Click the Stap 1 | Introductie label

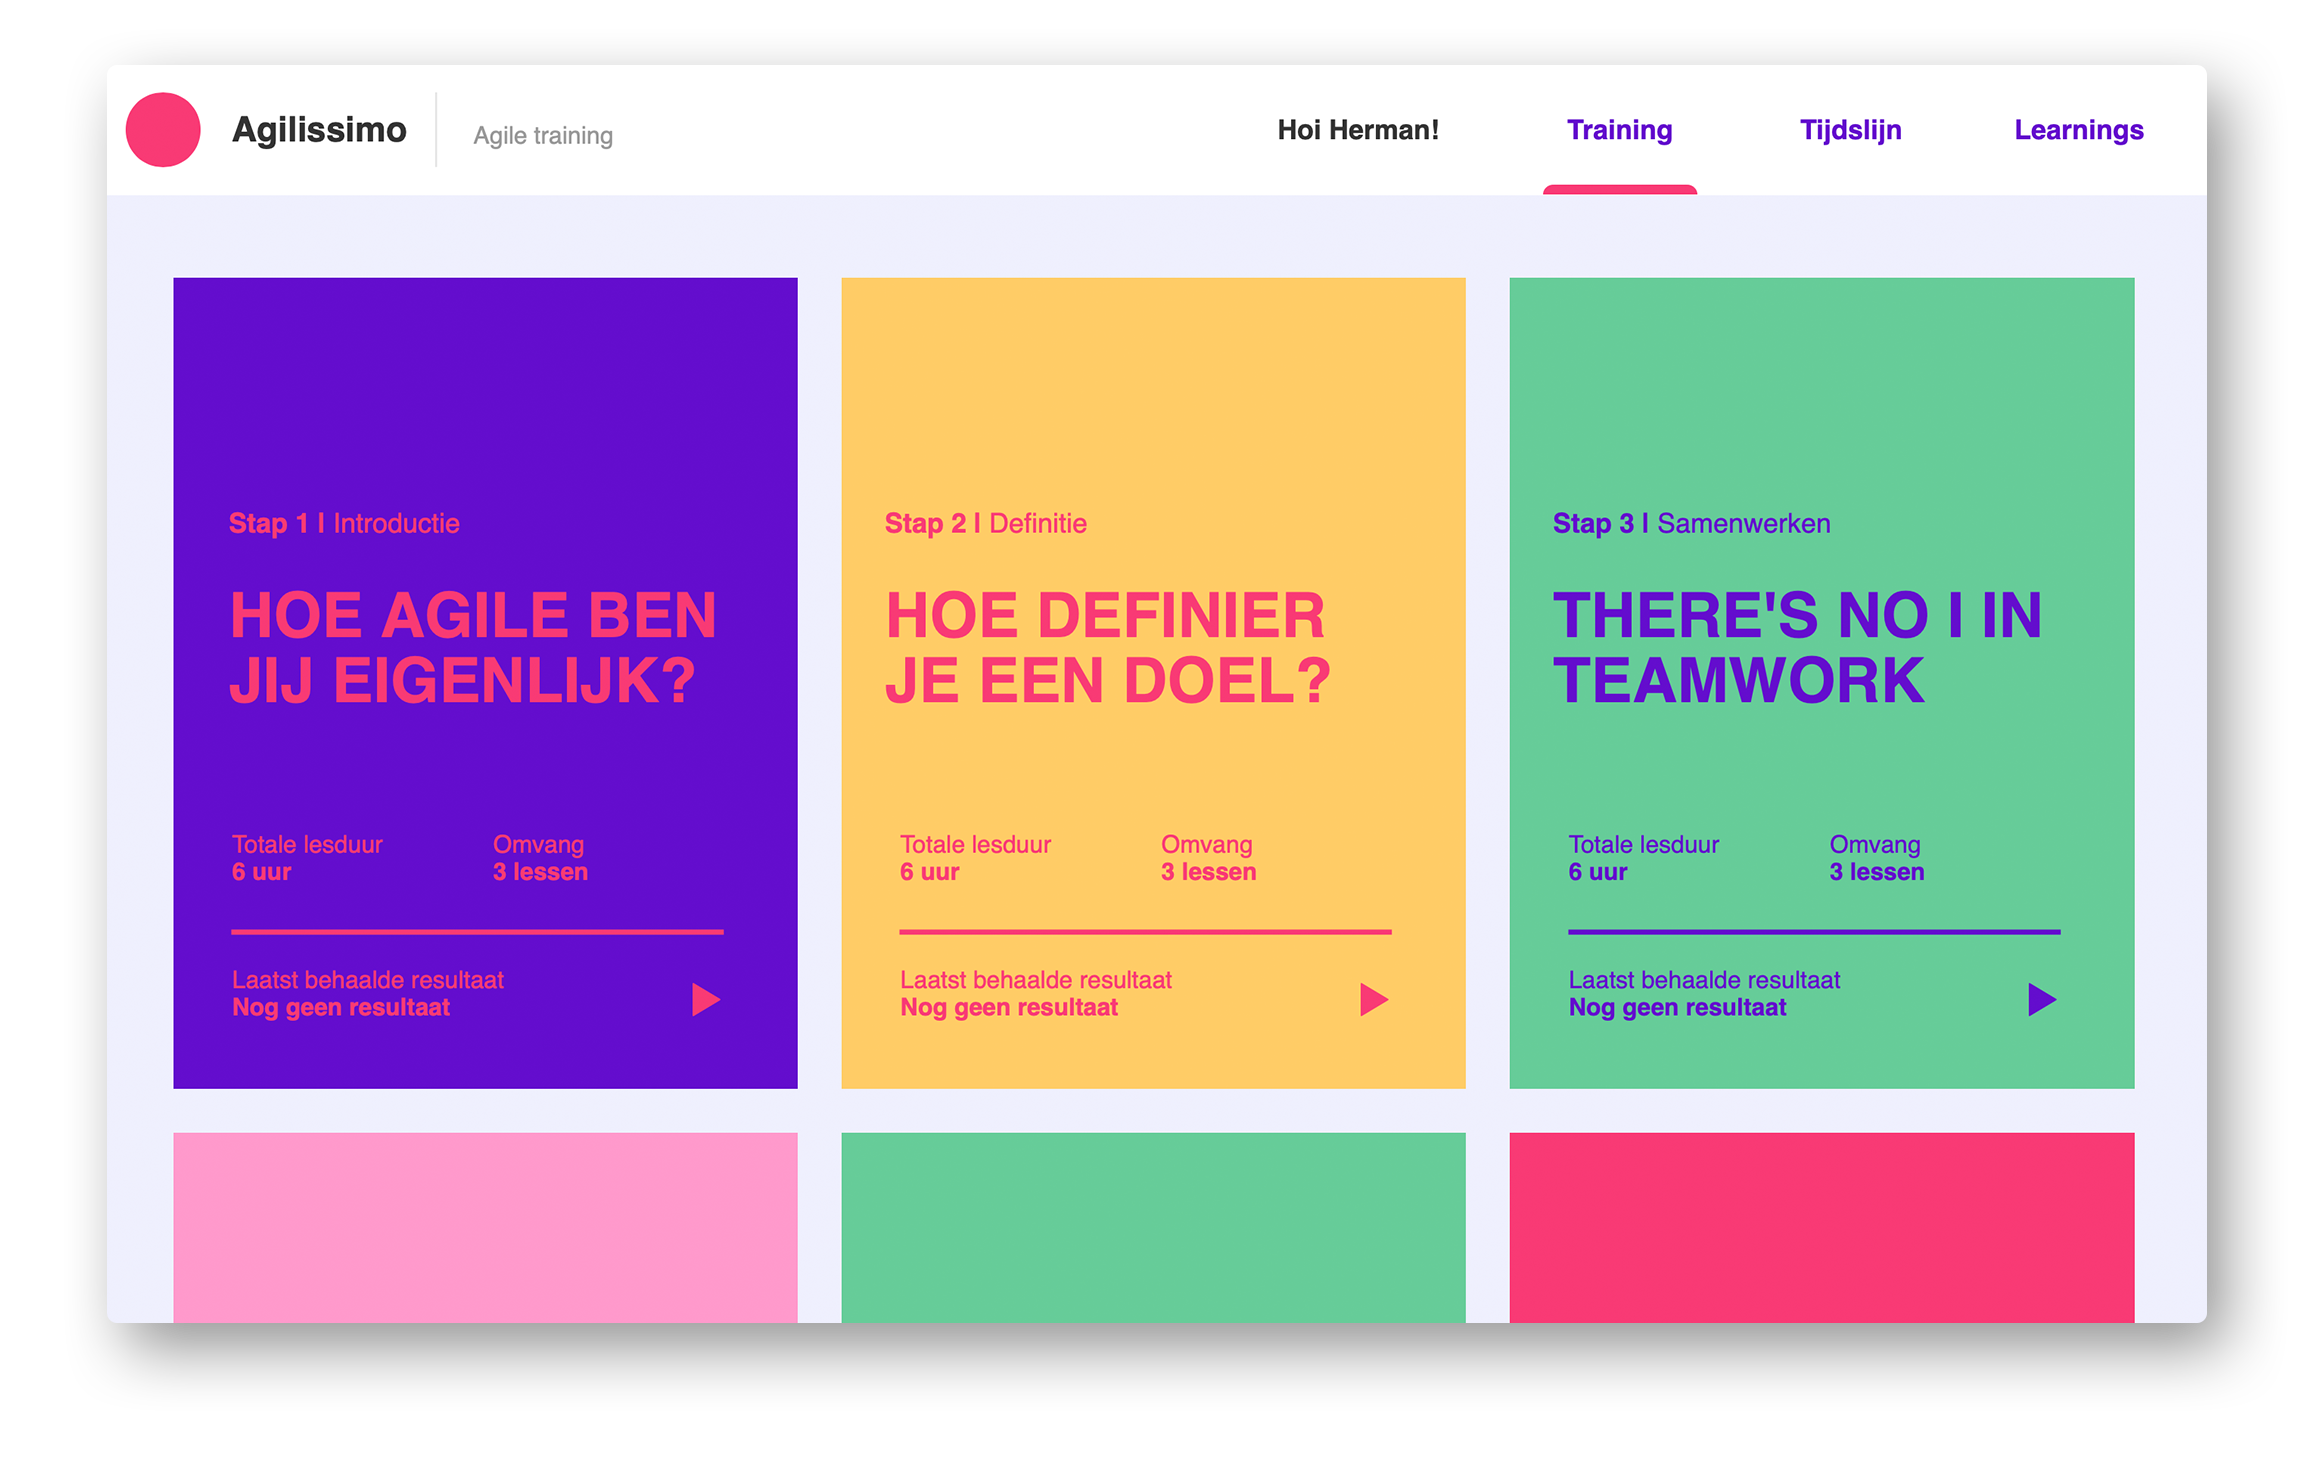pyautogui.click(x=344, y=523)
